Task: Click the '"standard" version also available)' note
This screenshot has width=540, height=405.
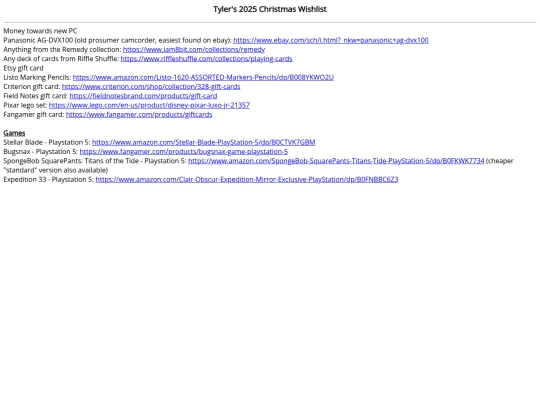Action: click(x=56, y=170)
